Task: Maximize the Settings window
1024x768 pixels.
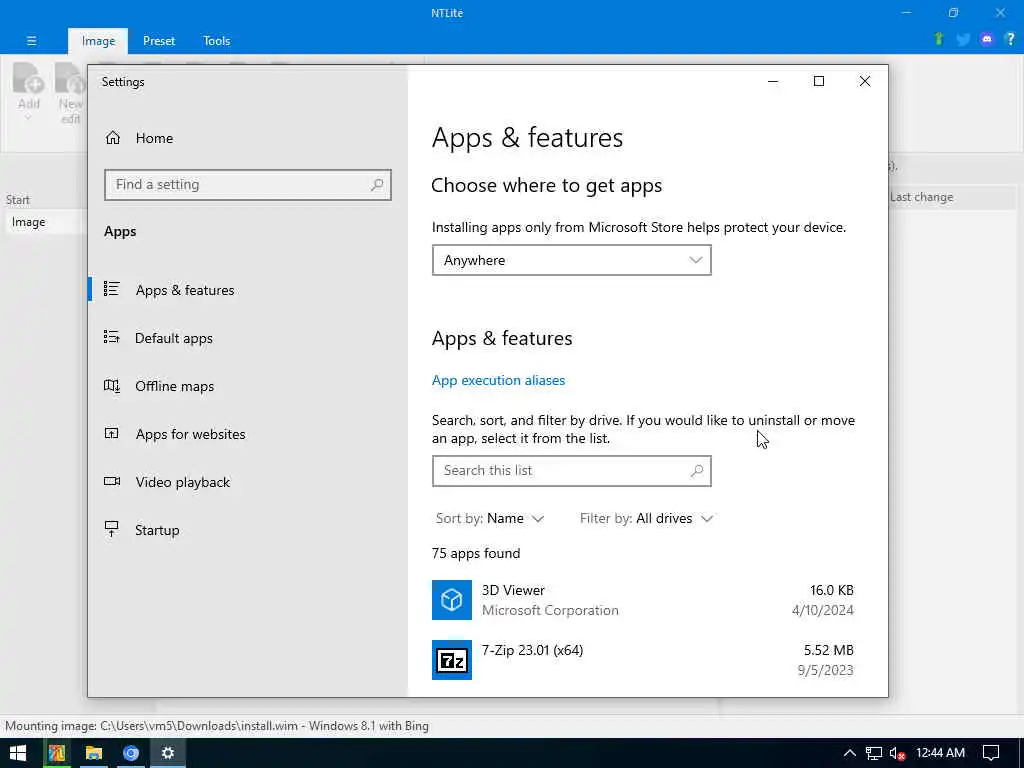Action: click(819, 81)
